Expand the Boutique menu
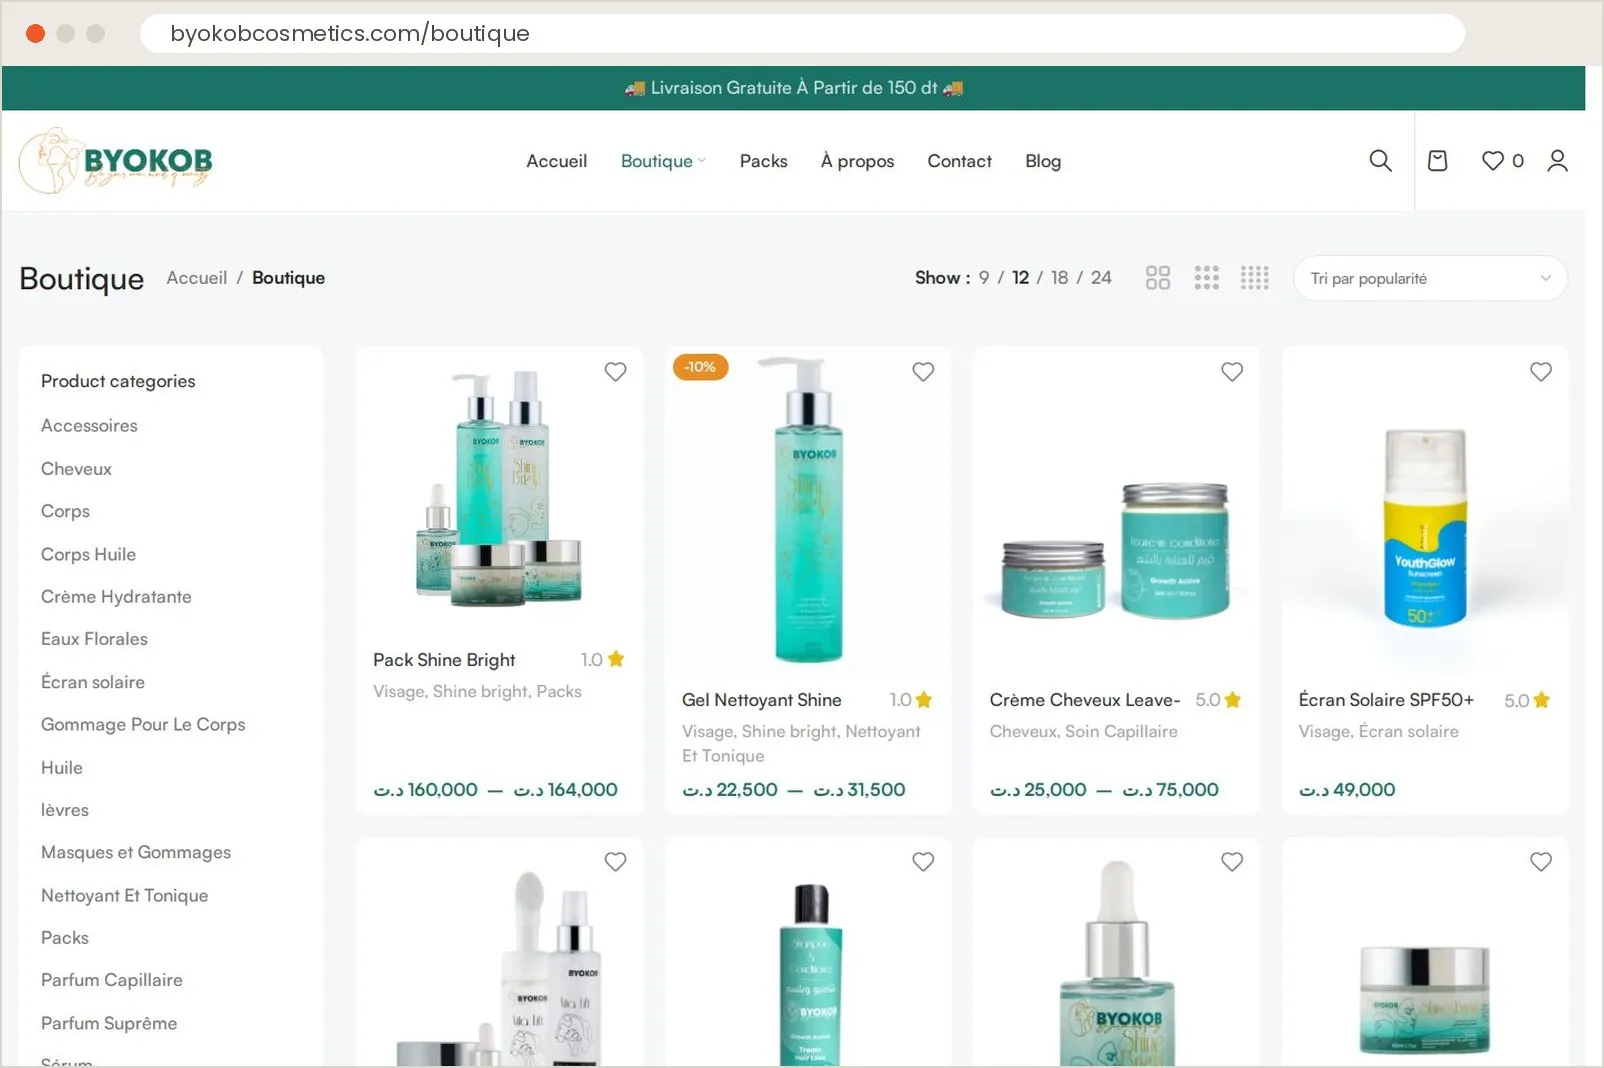The image size is (1604, 1068). [663, 161]
